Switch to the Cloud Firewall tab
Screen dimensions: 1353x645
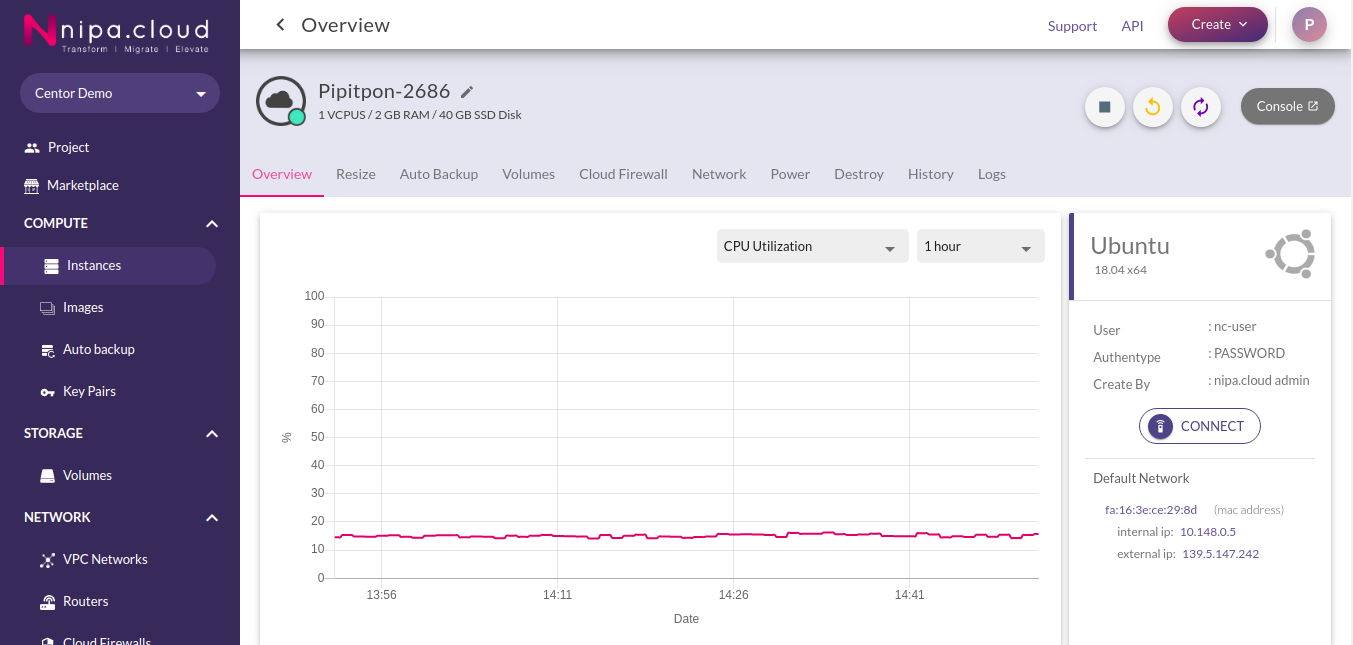(623, 174)
